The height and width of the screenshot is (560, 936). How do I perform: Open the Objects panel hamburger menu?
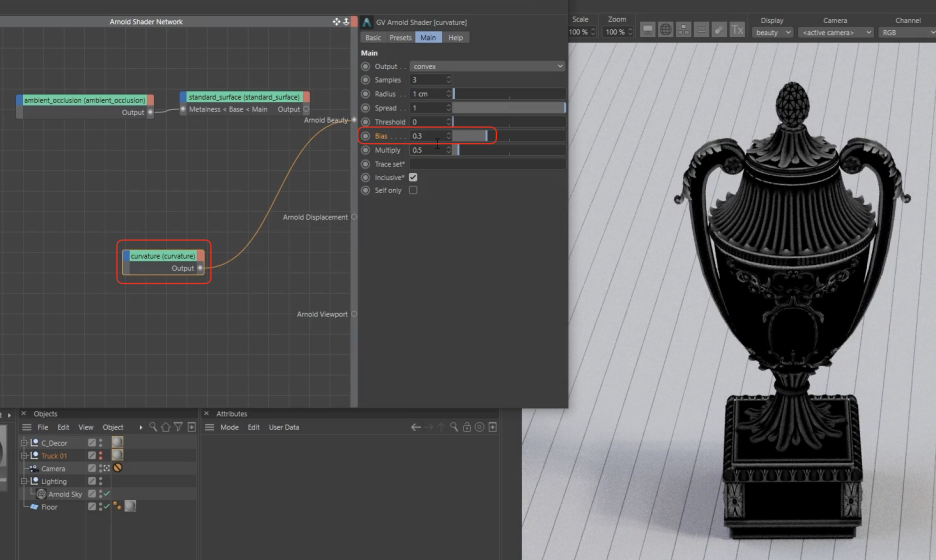(x=26, y=427)
